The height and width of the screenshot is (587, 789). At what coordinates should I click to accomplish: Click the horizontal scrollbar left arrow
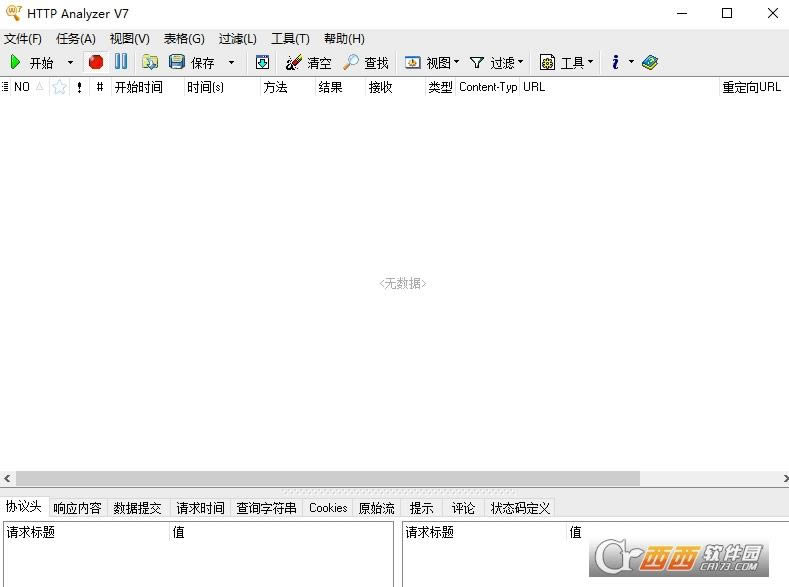click(x=7, y=478)
